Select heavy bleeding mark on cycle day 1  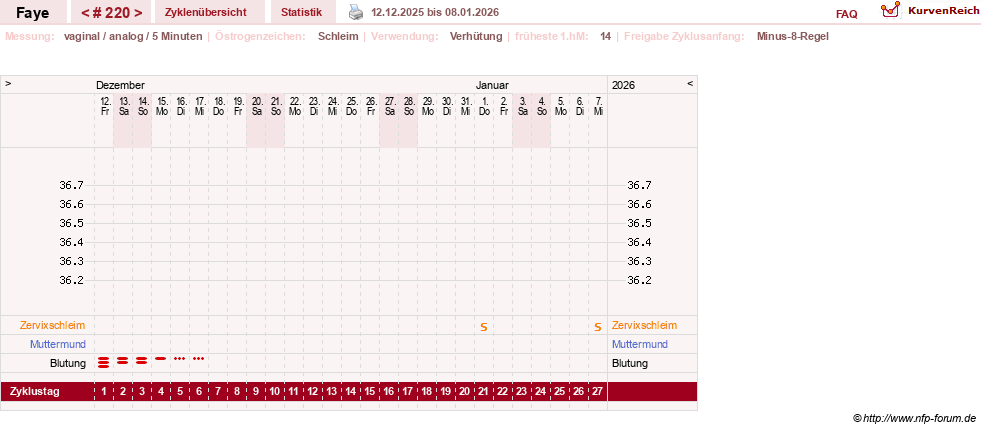click(104, 361)
